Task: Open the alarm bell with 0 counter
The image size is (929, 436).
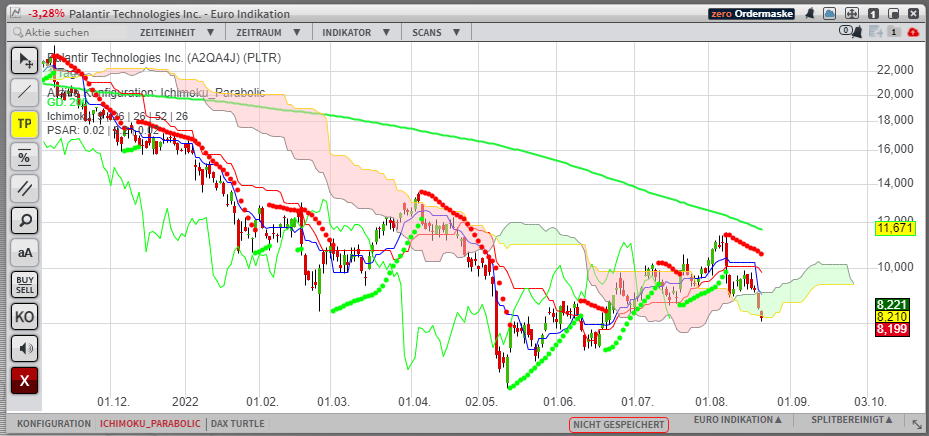Action: point(850,32)
